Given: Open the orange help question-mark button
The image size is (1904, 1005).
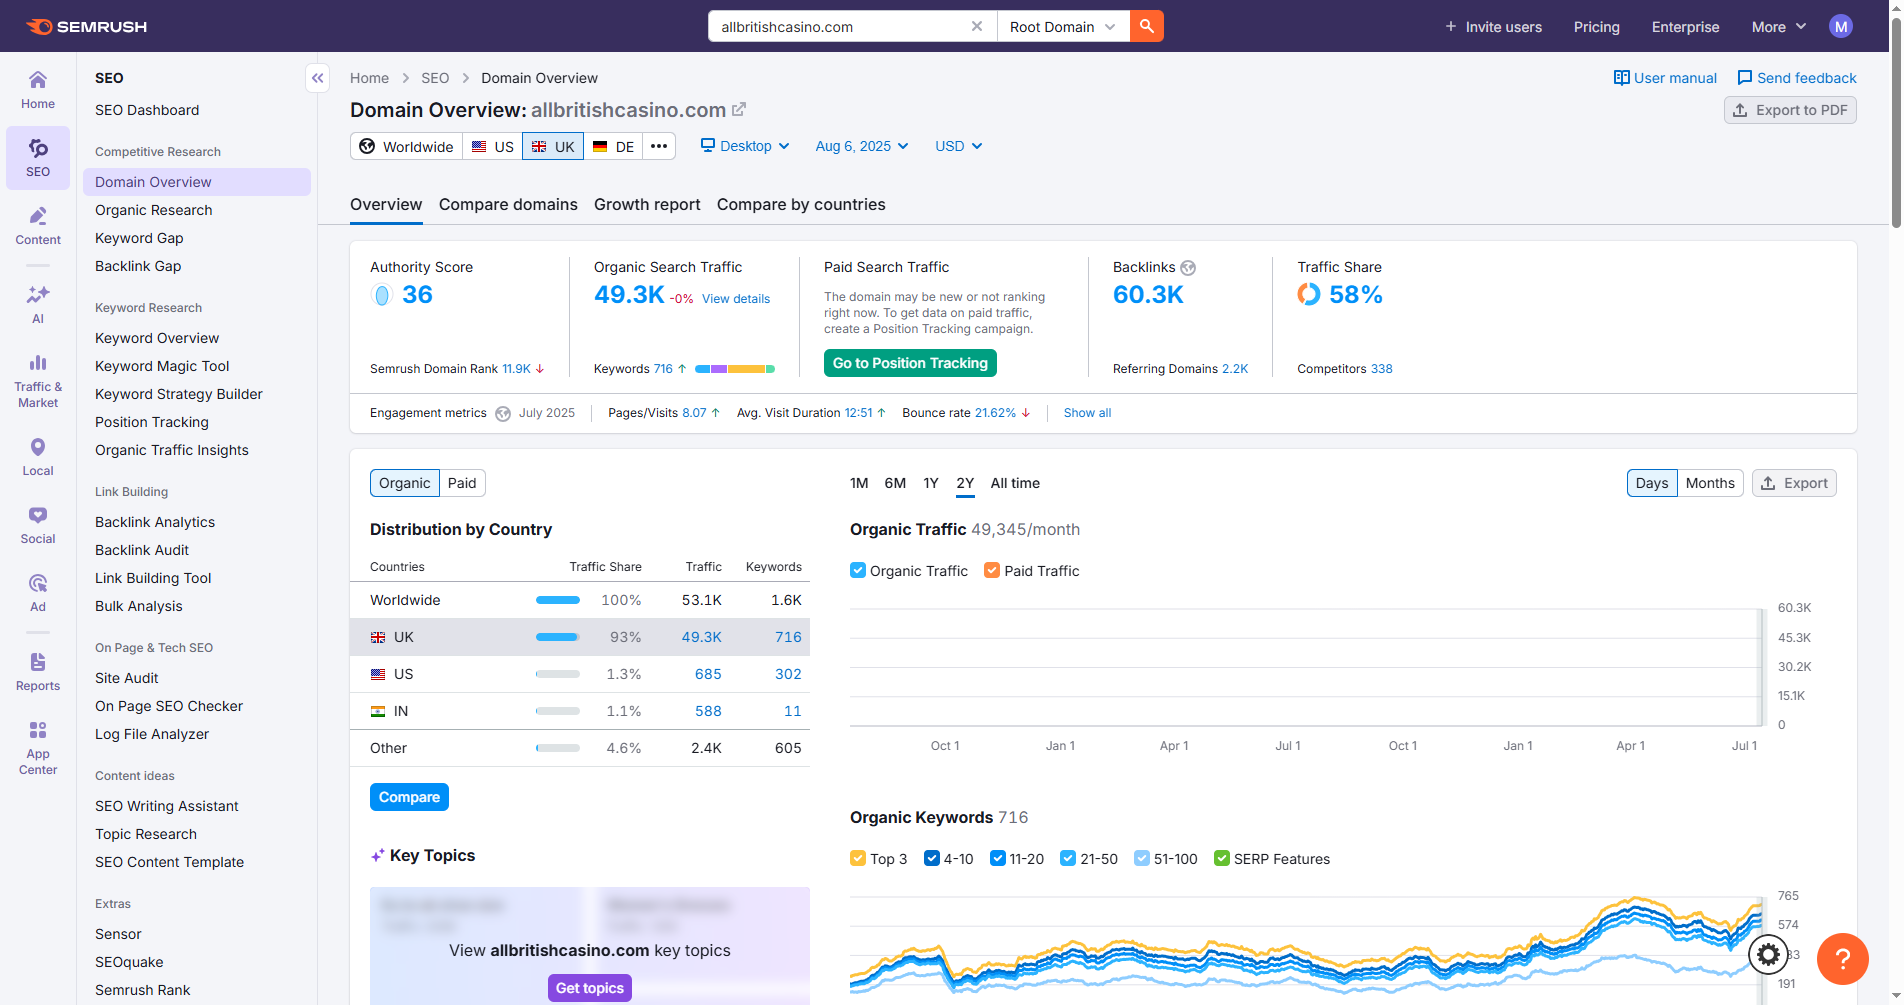Looking at the screenshot, I should tap(1842, 959).
